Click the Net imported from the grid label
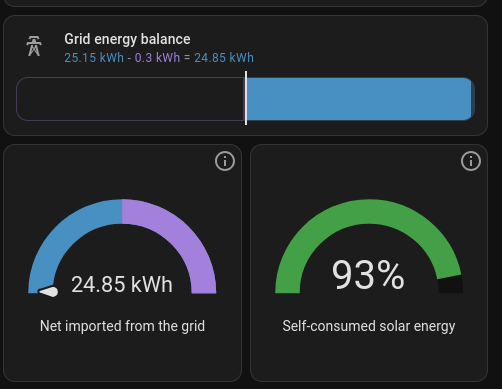The height and width of the screenshot is (389, 502). [122, 326]
